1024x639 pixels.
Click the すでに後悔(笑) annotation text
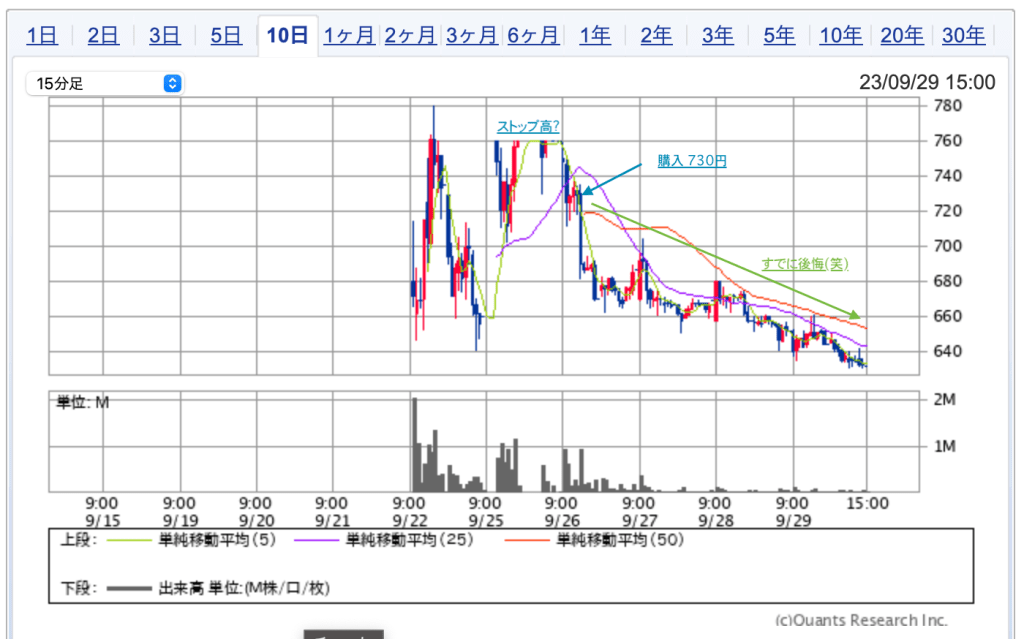click(x=804, y=264)
